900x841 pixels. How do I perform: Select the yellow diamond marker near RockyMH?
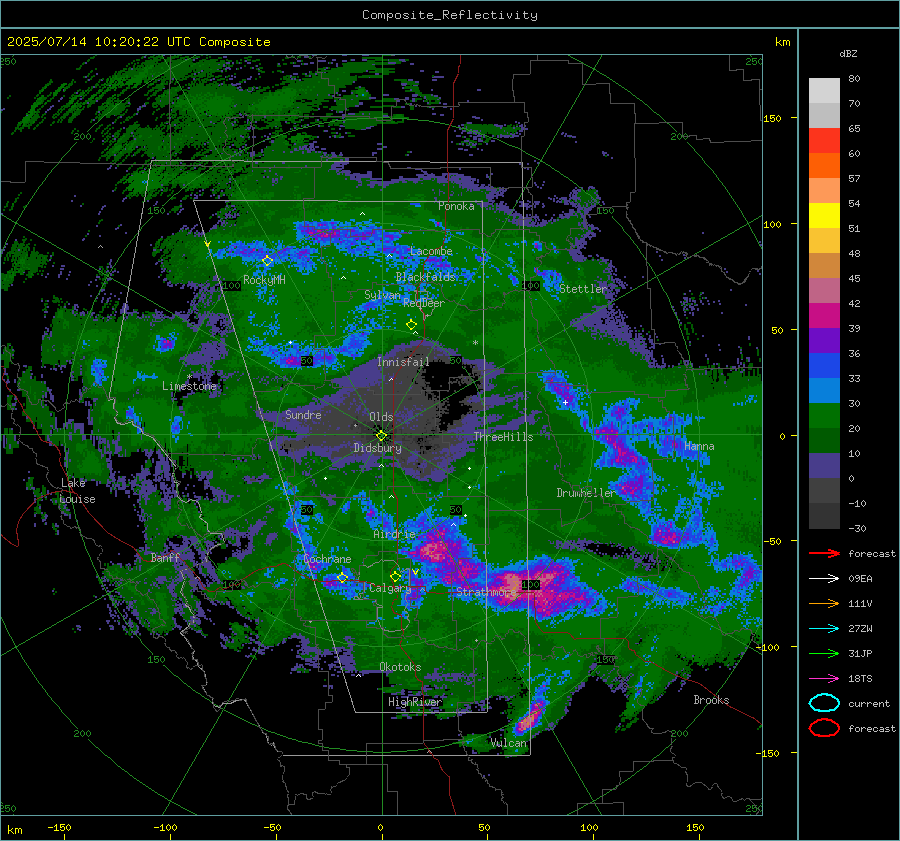[x=267, y=261]
